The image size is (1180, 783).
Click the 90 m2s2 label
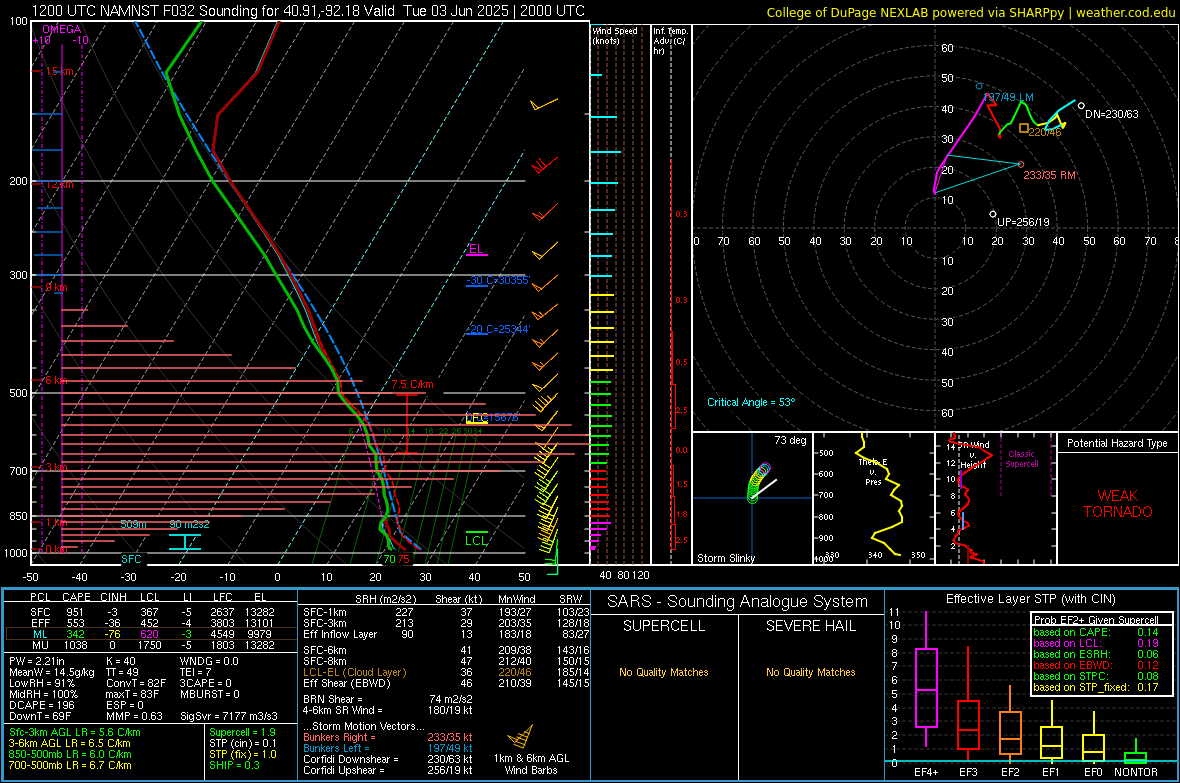pos(189,524)
